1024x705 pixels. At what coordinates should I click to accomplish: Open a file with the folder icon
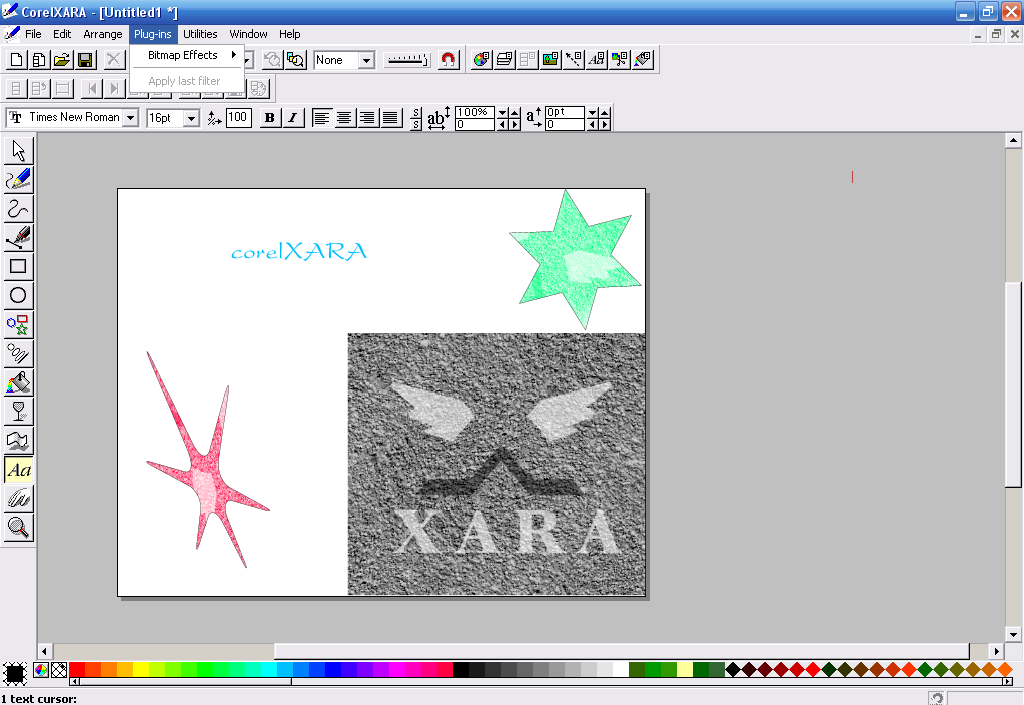pyautogui.click(x=62, y=60)
